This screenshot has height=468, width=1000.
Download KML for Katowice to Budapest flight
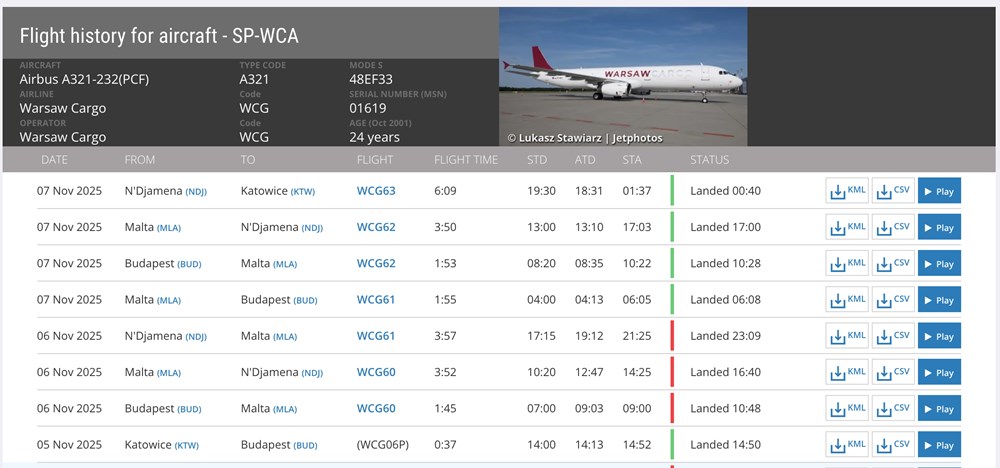tap(846, 444)
